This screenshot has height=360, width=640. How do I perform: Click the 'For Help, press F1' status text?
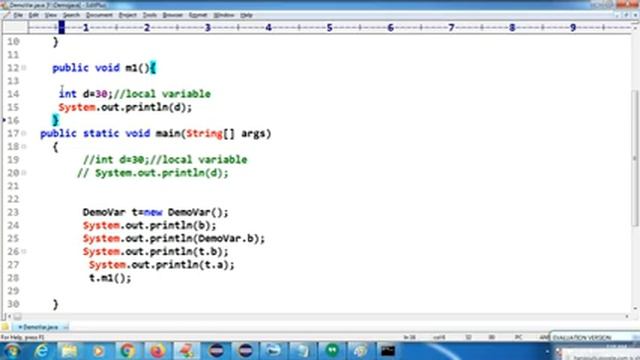pyautogui.click(x=22, y=337)
